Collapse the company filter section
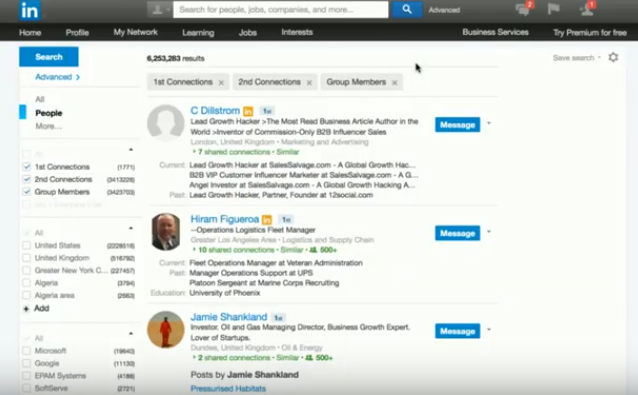The image size is (638, 395). pos(131,334)
